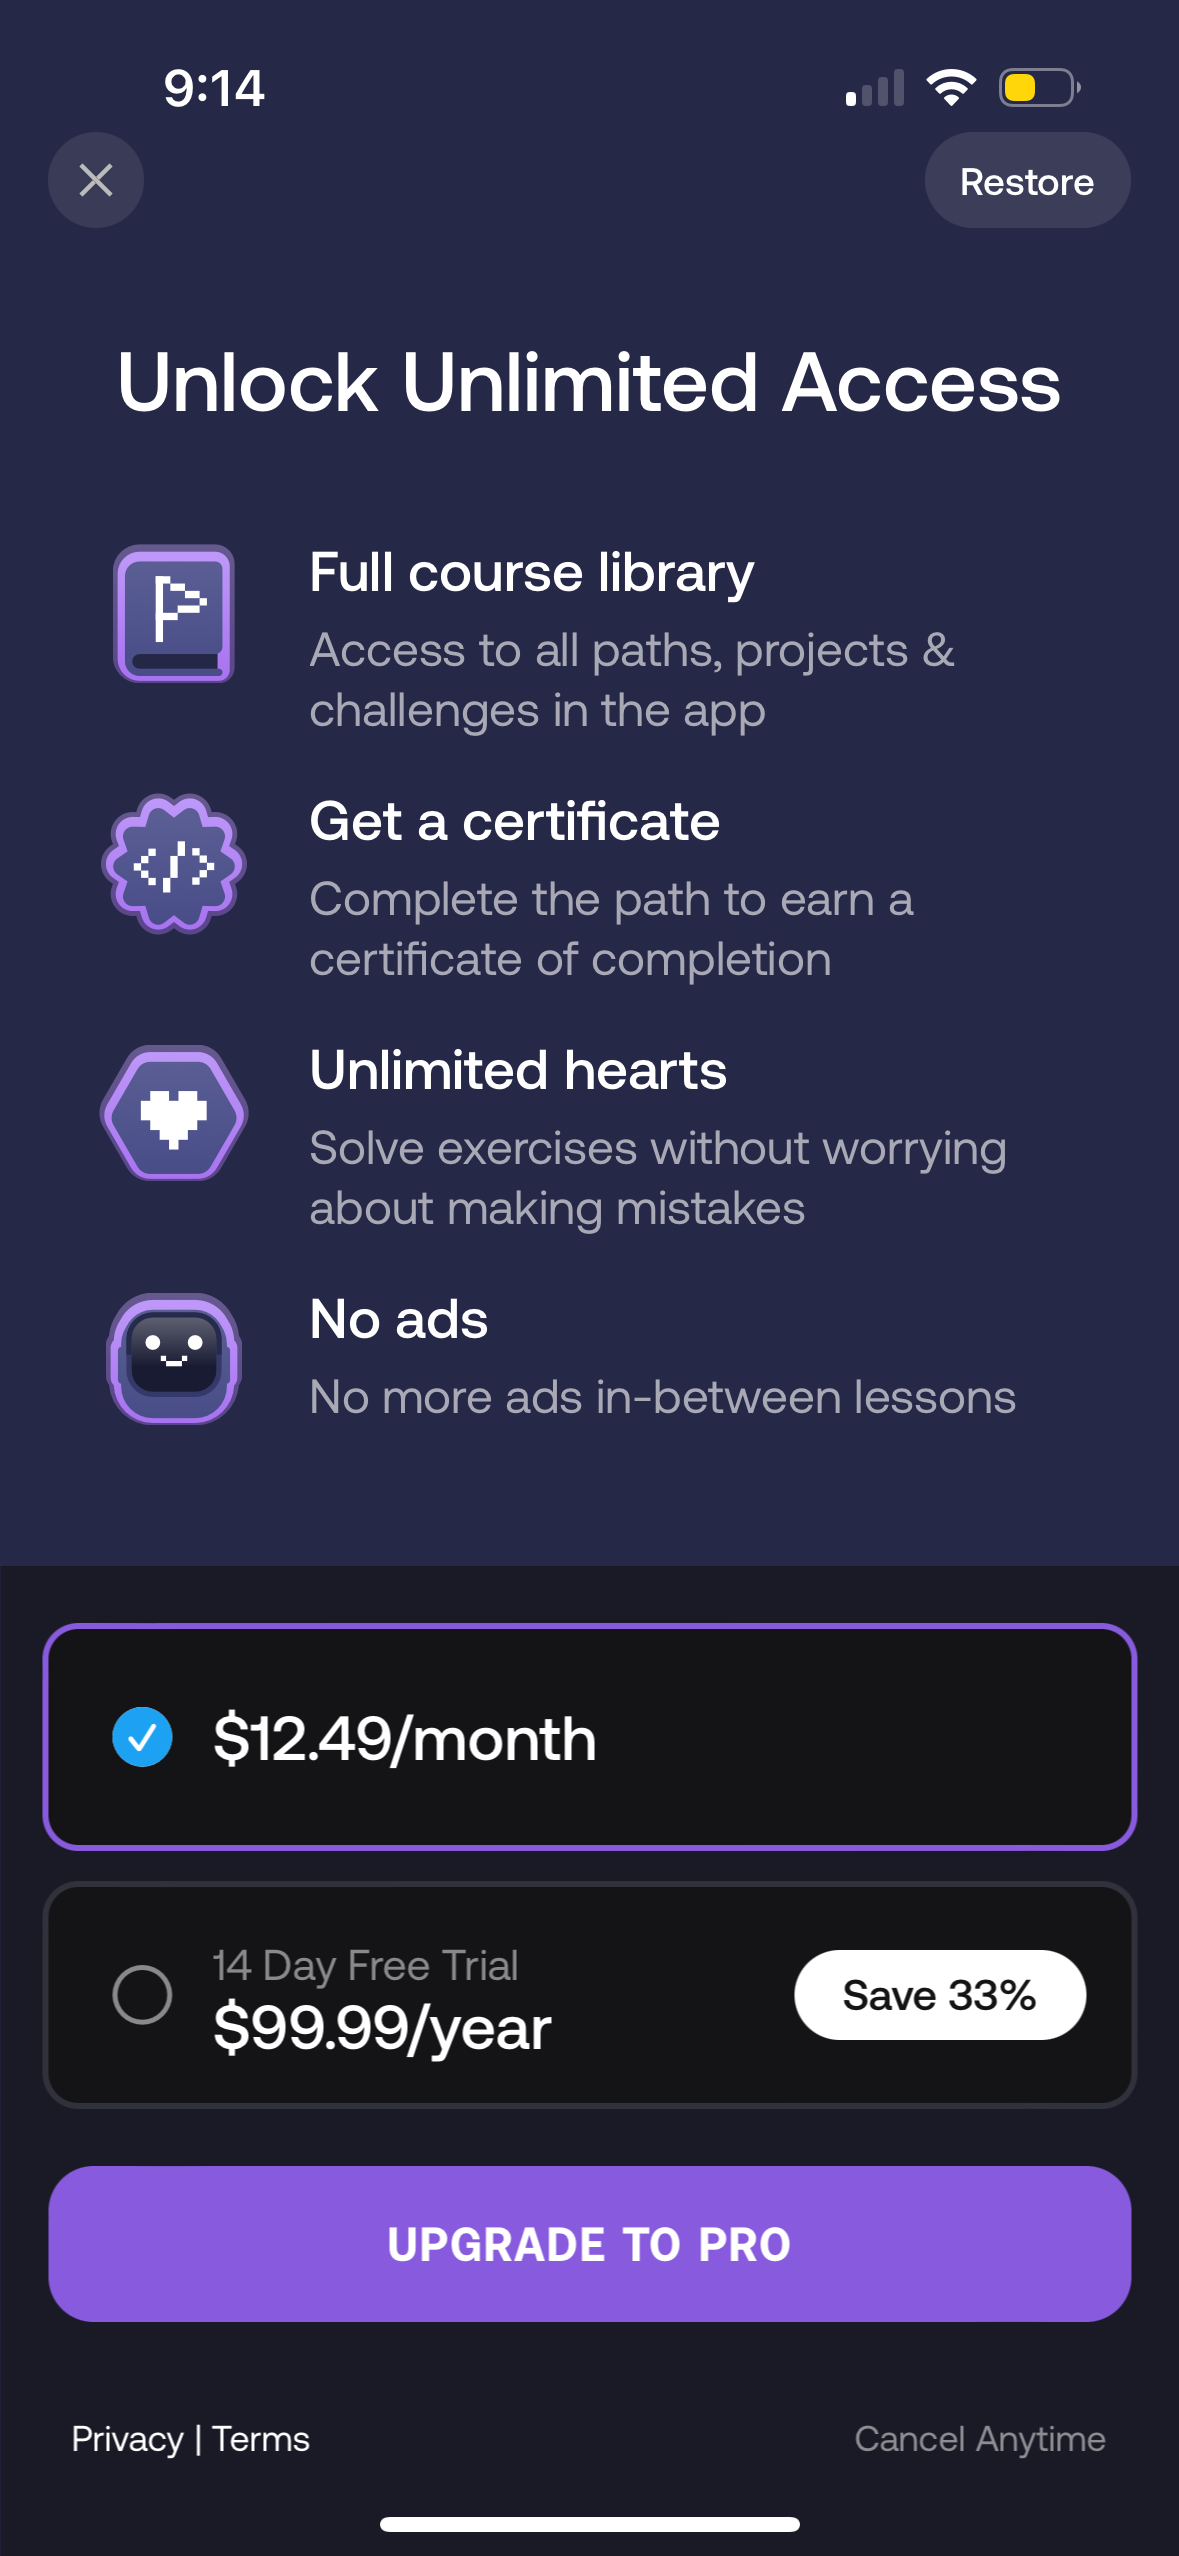Click the blue checkmark on the monthly plan
Viewport: 1179px width, 2556px height.
click(x=142, y=1736)
